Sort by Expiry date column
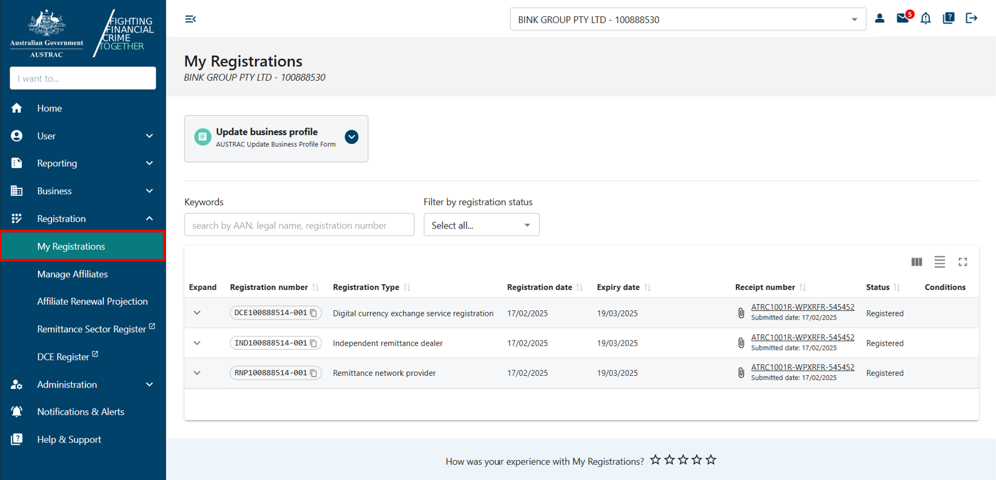Viewport: 996px width, 480px height. click(x=647, y=288)
